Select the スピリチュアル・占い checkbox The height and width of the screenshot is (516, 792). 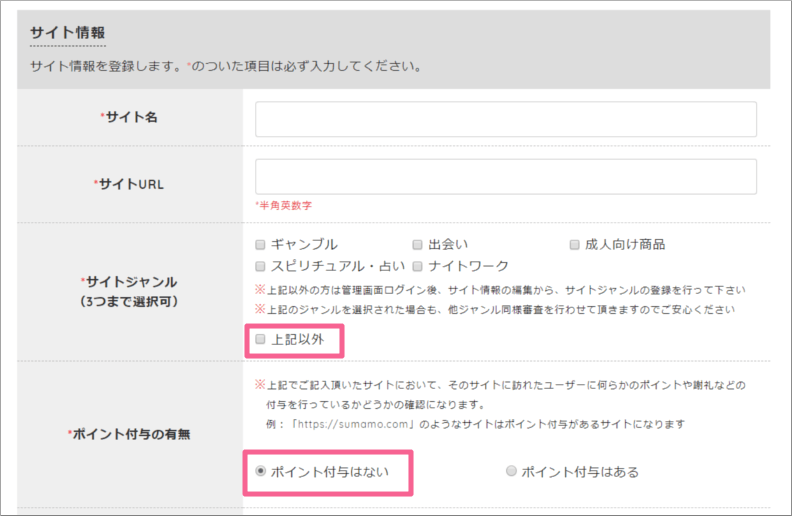tap(260, 266)
